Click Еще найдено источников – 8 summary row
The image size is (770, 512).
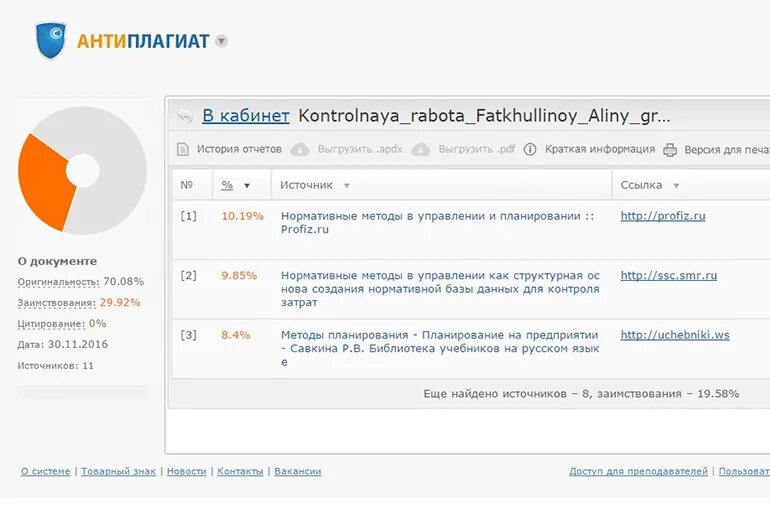point(581,394)
